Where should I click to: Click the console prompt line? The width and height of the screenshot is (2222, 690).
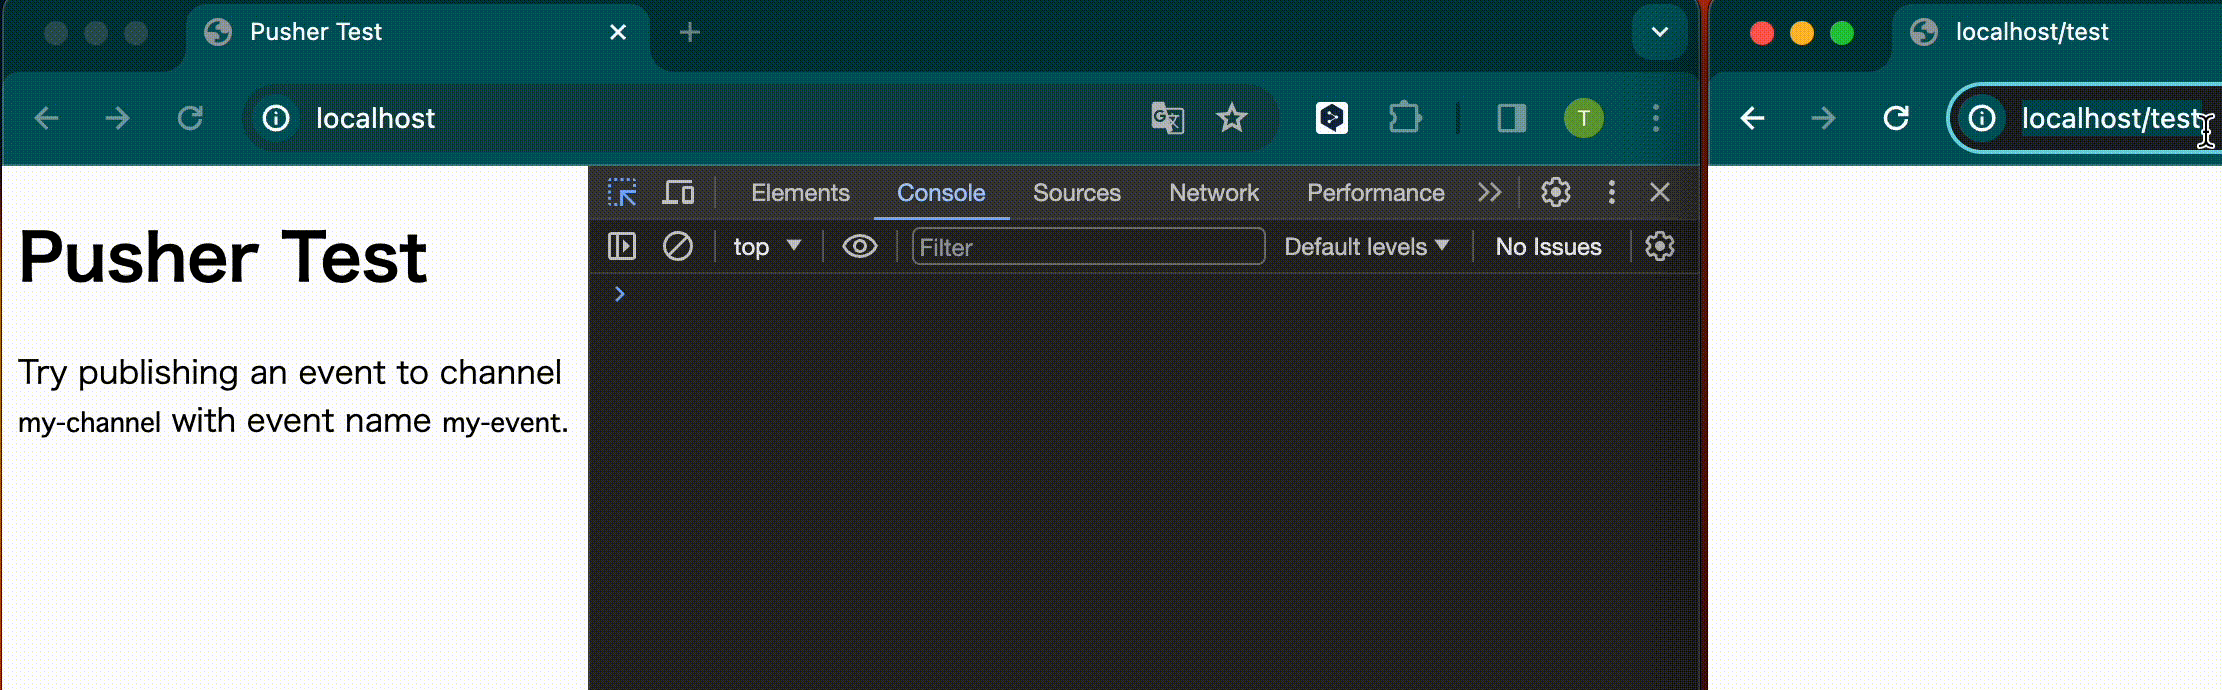[1143, 294]
